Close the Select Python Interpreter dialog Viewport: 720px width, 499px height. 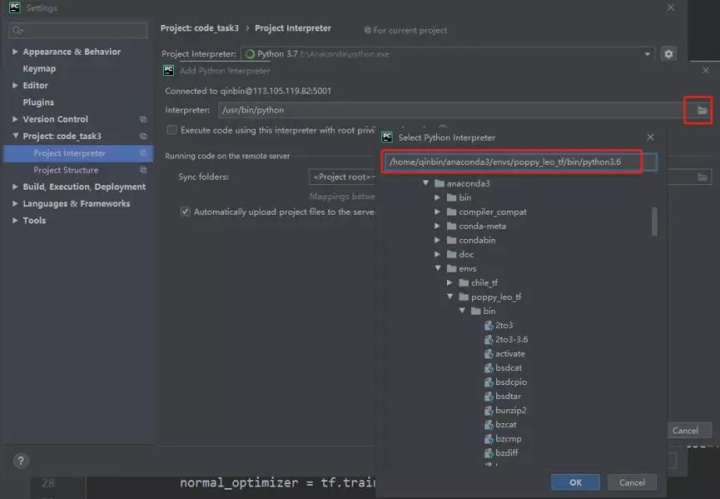click(x=650, y=137)
